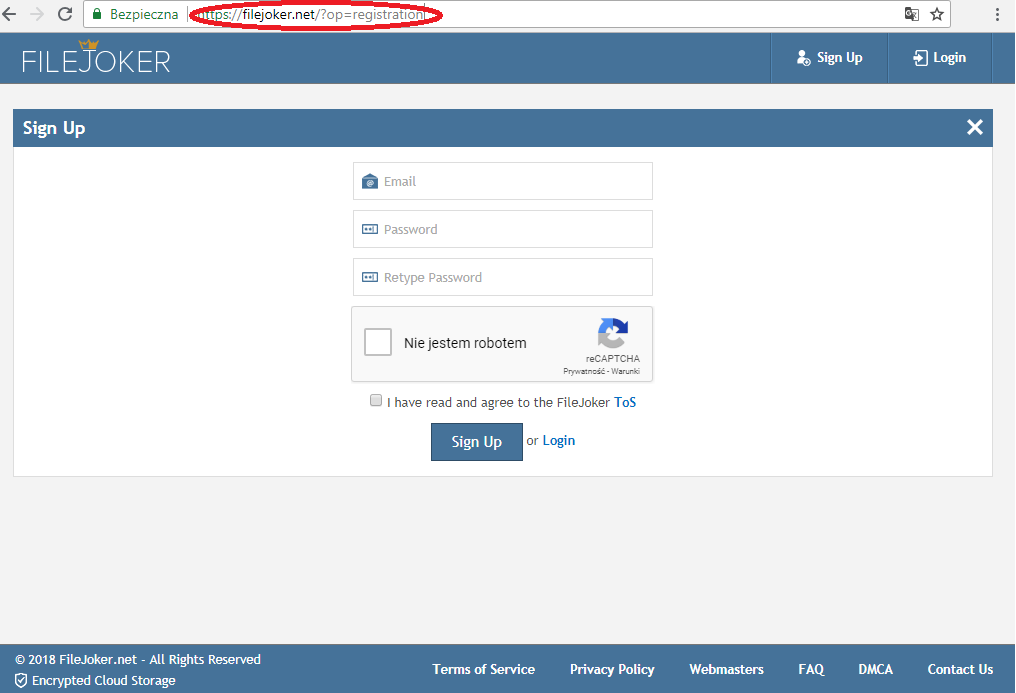Follow the Login link beside Sign Up button
Viewport: 1016px width, 693px height.
(558, 441)
